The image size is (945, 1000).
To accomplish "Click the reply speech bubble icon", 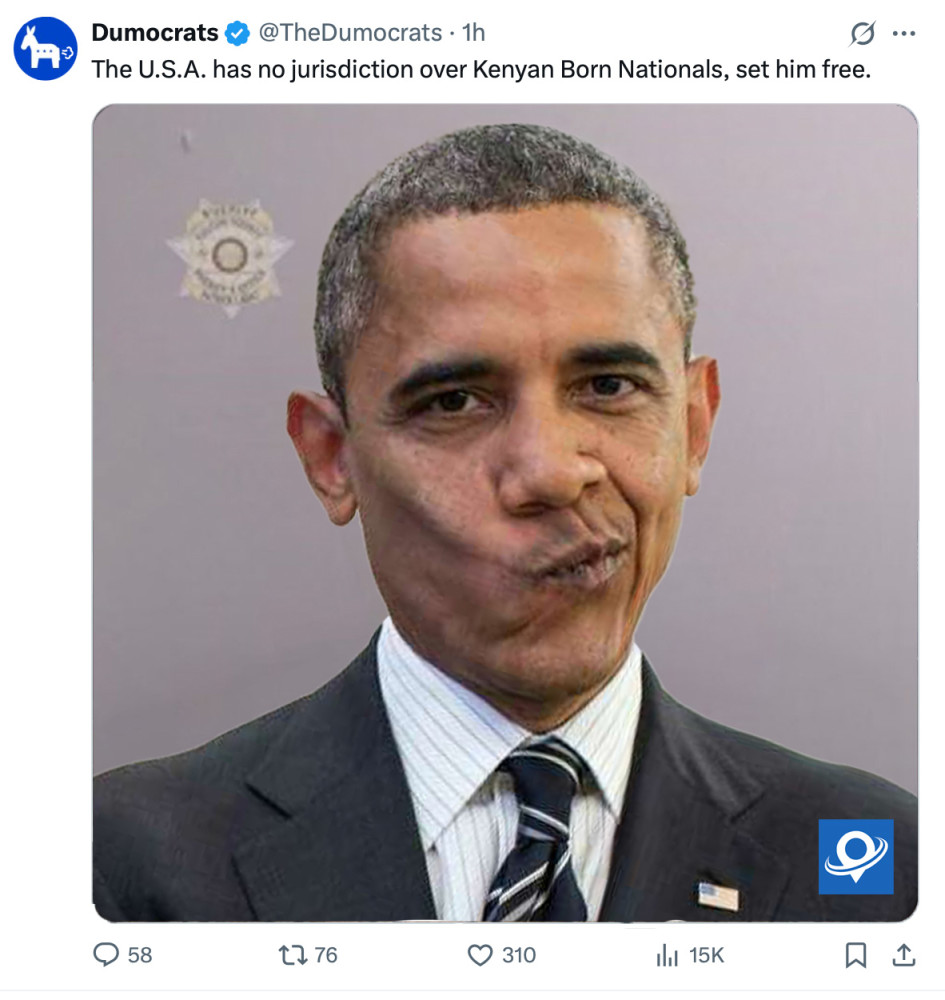I will coord(106,955).
